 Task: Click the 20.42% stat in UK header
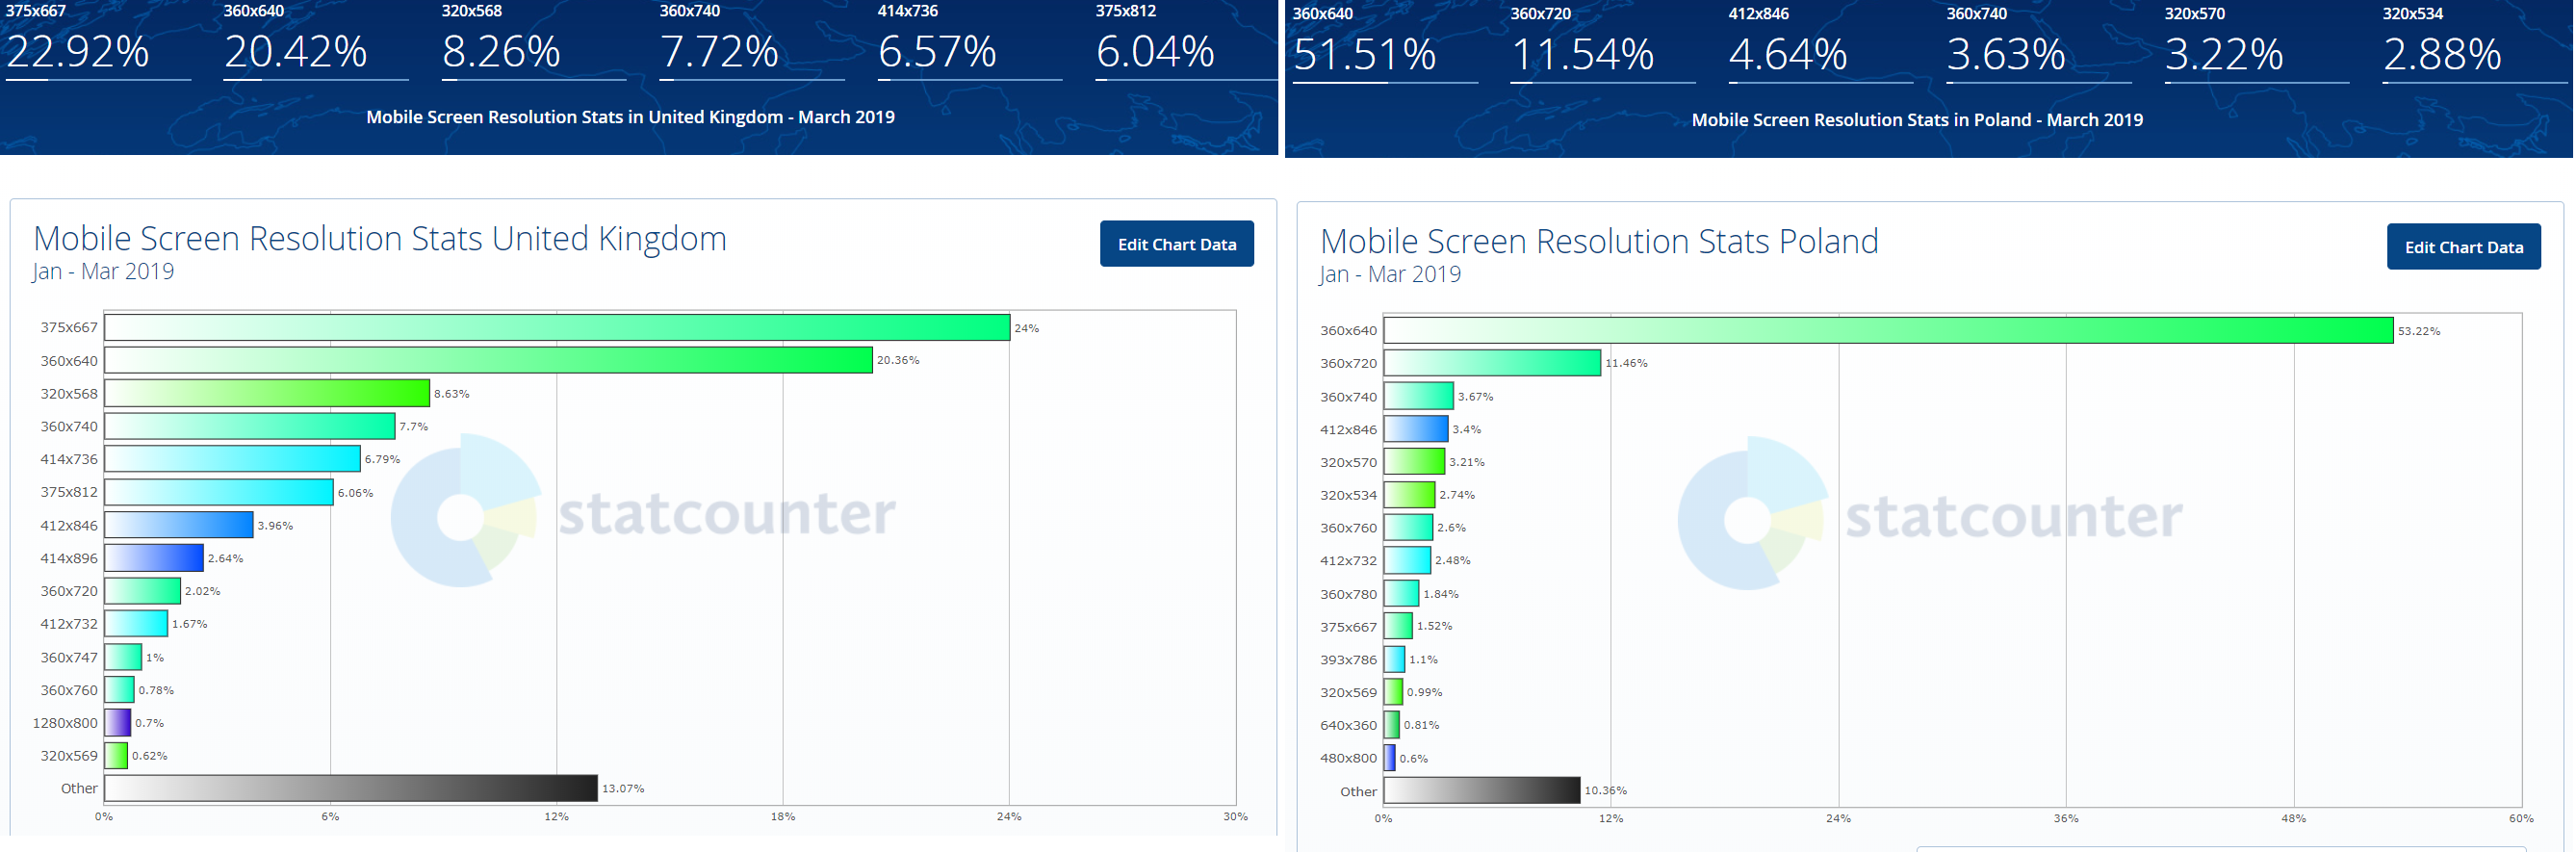[295, 52]
